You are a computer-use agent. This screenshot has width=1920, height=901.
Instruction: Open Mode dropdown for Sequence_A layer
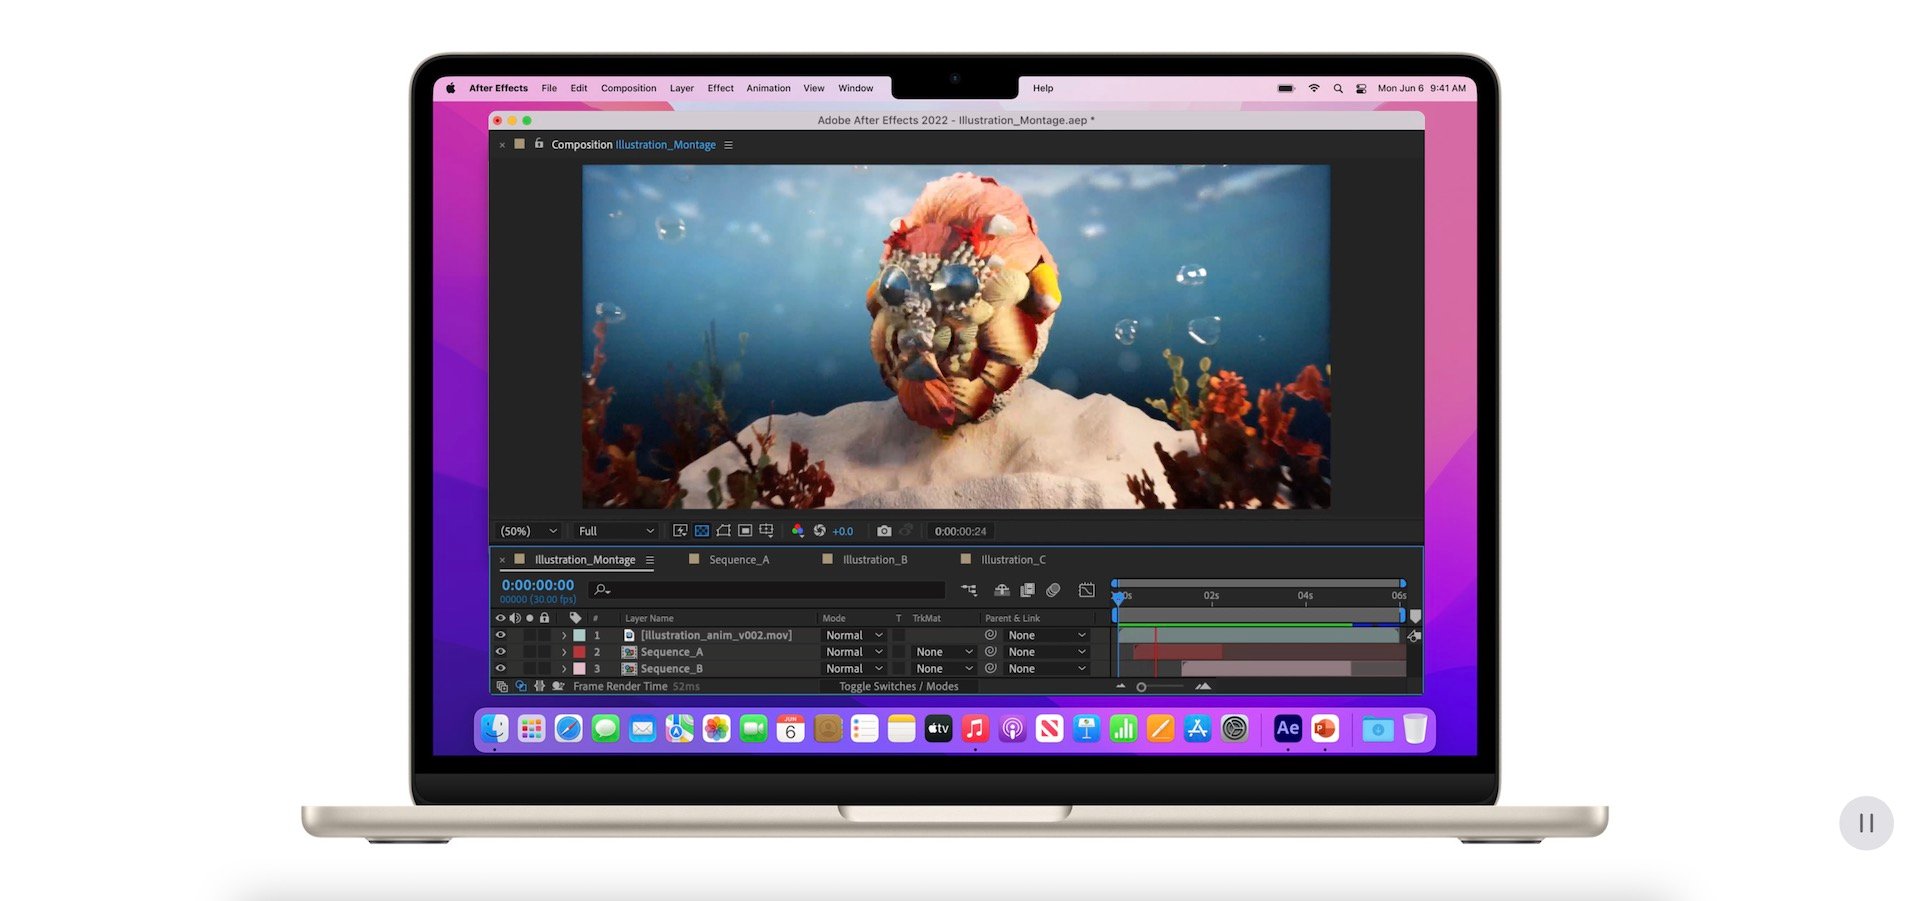click(x=854, y=652)
